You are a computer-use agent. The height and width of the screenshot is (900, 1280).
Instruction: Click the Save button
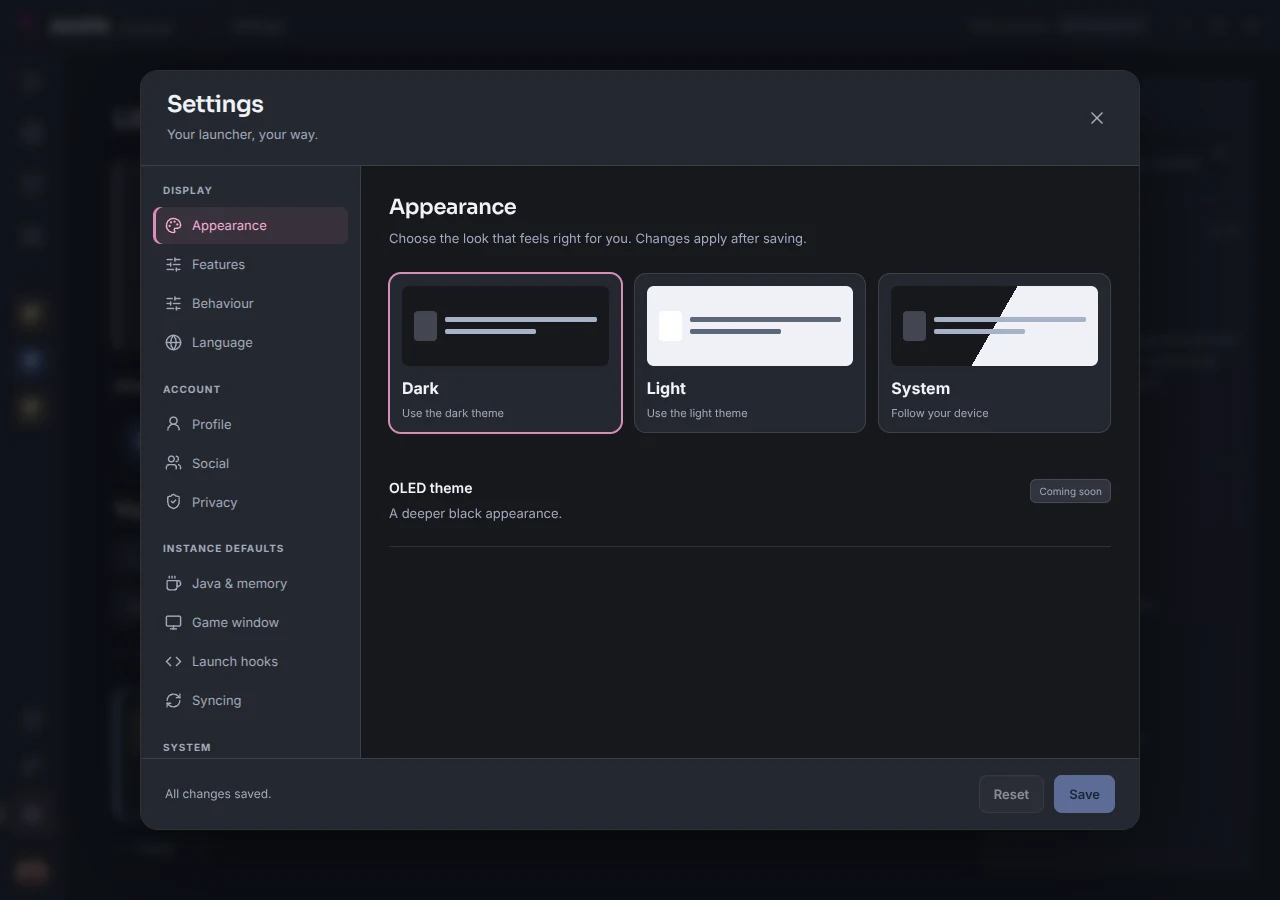[1084, 794]
